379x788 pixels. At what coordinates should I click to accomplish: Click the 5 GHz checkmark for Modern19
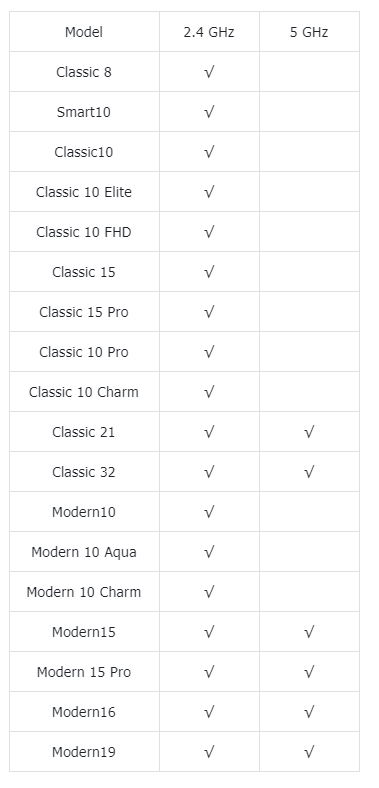[309, 752]
